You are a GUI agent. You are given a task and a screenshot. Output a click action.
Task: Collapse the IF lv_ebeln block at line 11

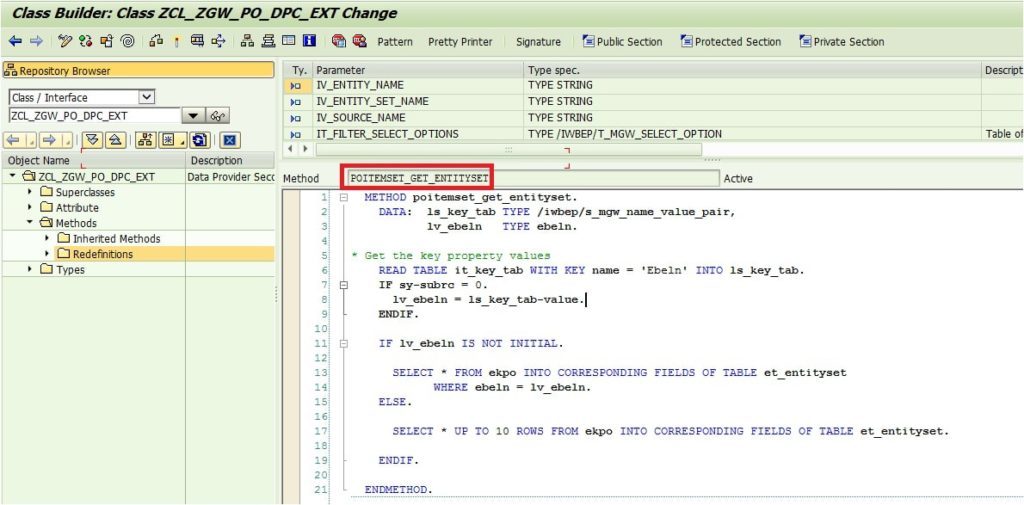(x=343, y=343)
